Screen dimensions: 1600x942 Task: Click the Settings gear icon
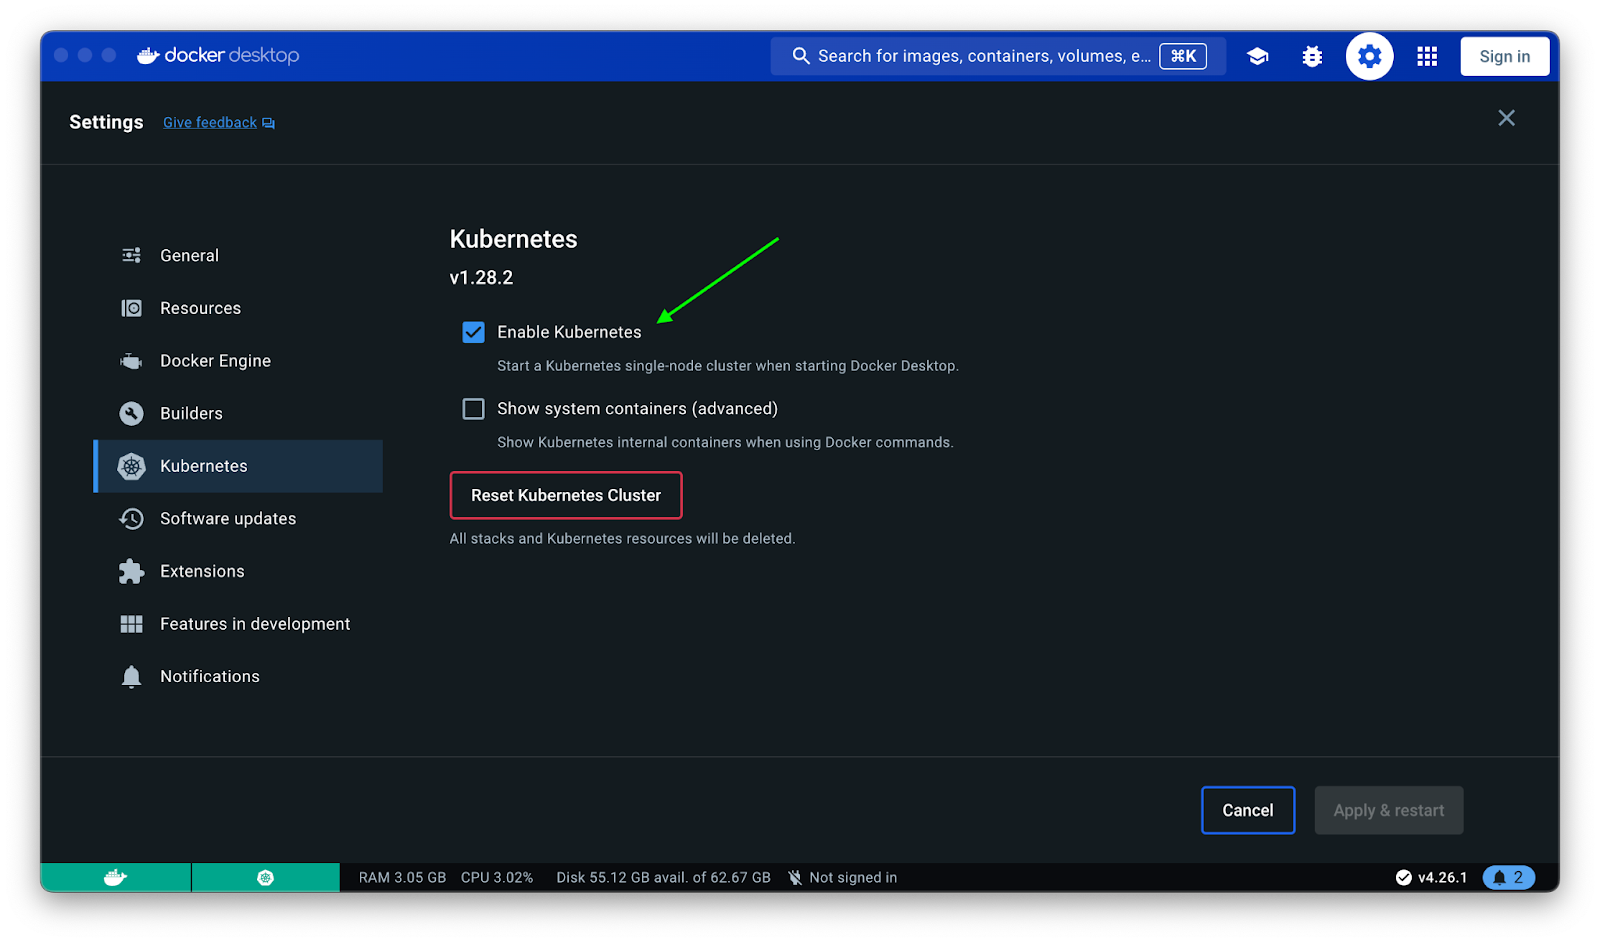(1369, 57)
